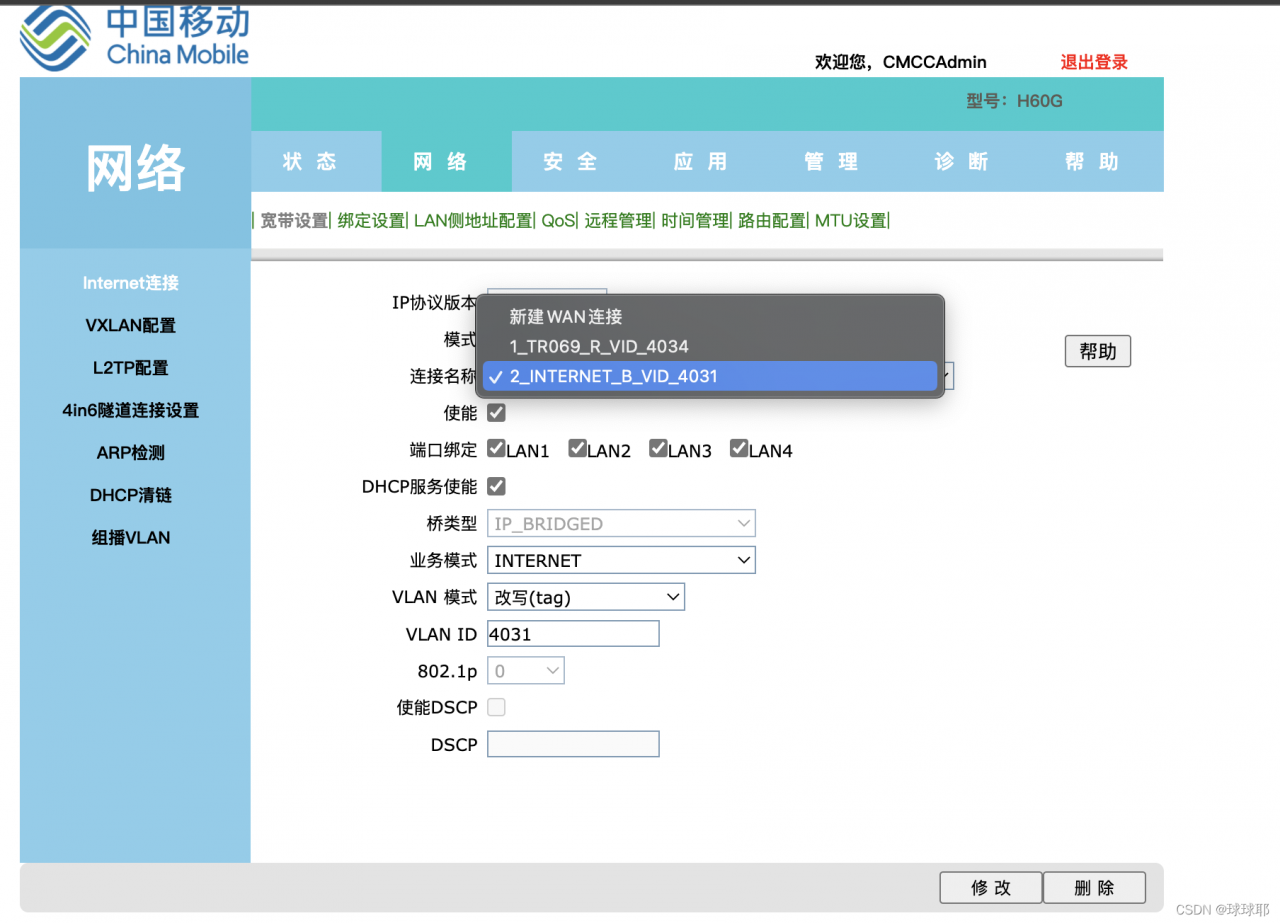Go to ARP检测 in the sidebar
Image resolution: width=1280 pixels, height=923 pixels.
tap(131, 452)
